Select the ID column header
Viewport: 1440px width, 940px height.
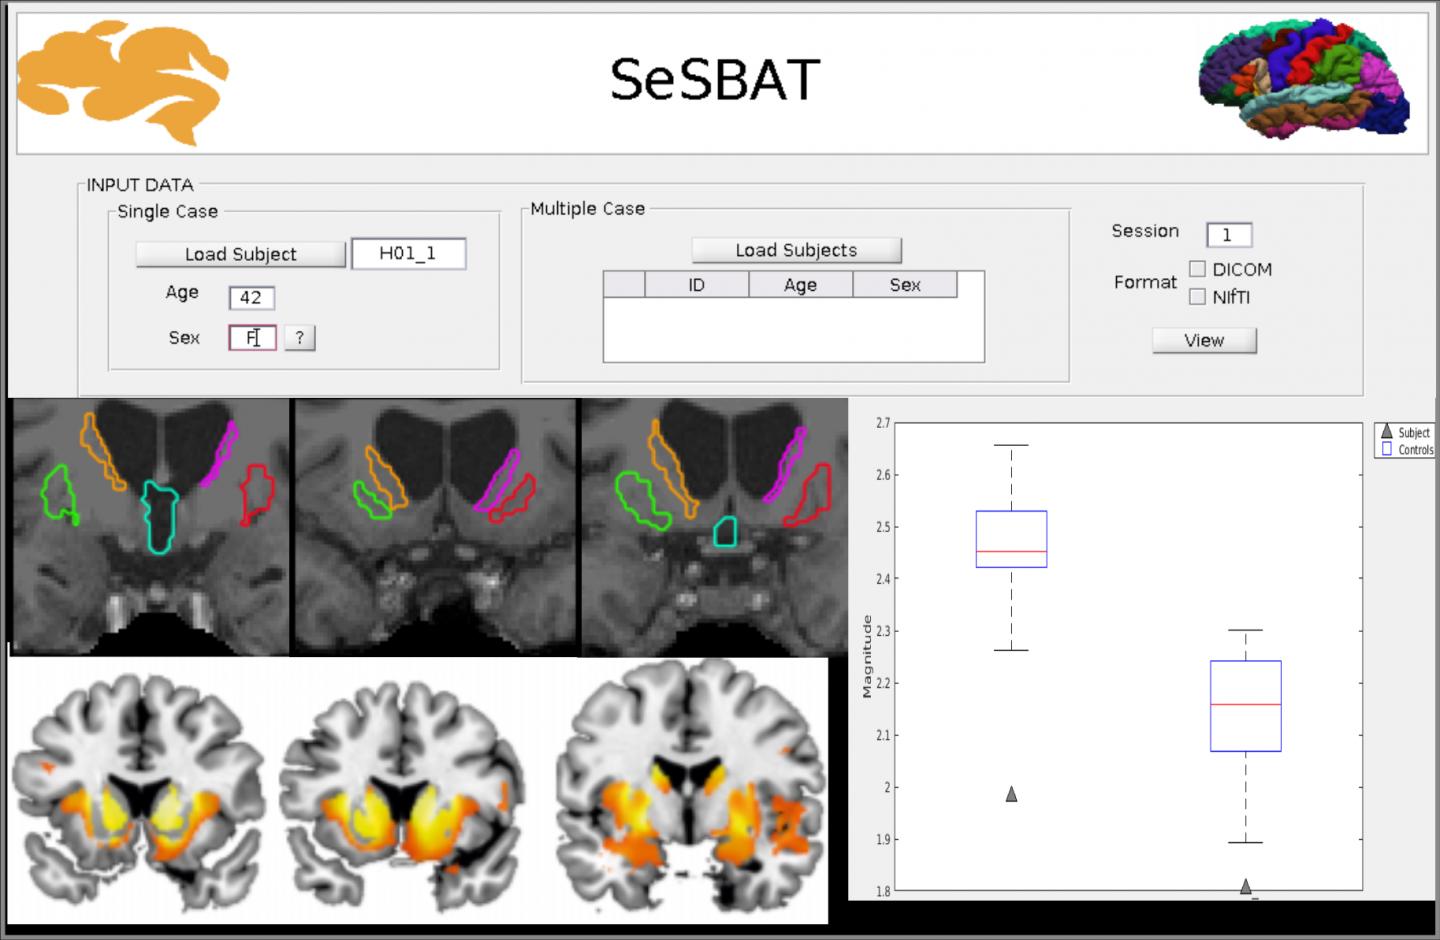click(696, 285)
